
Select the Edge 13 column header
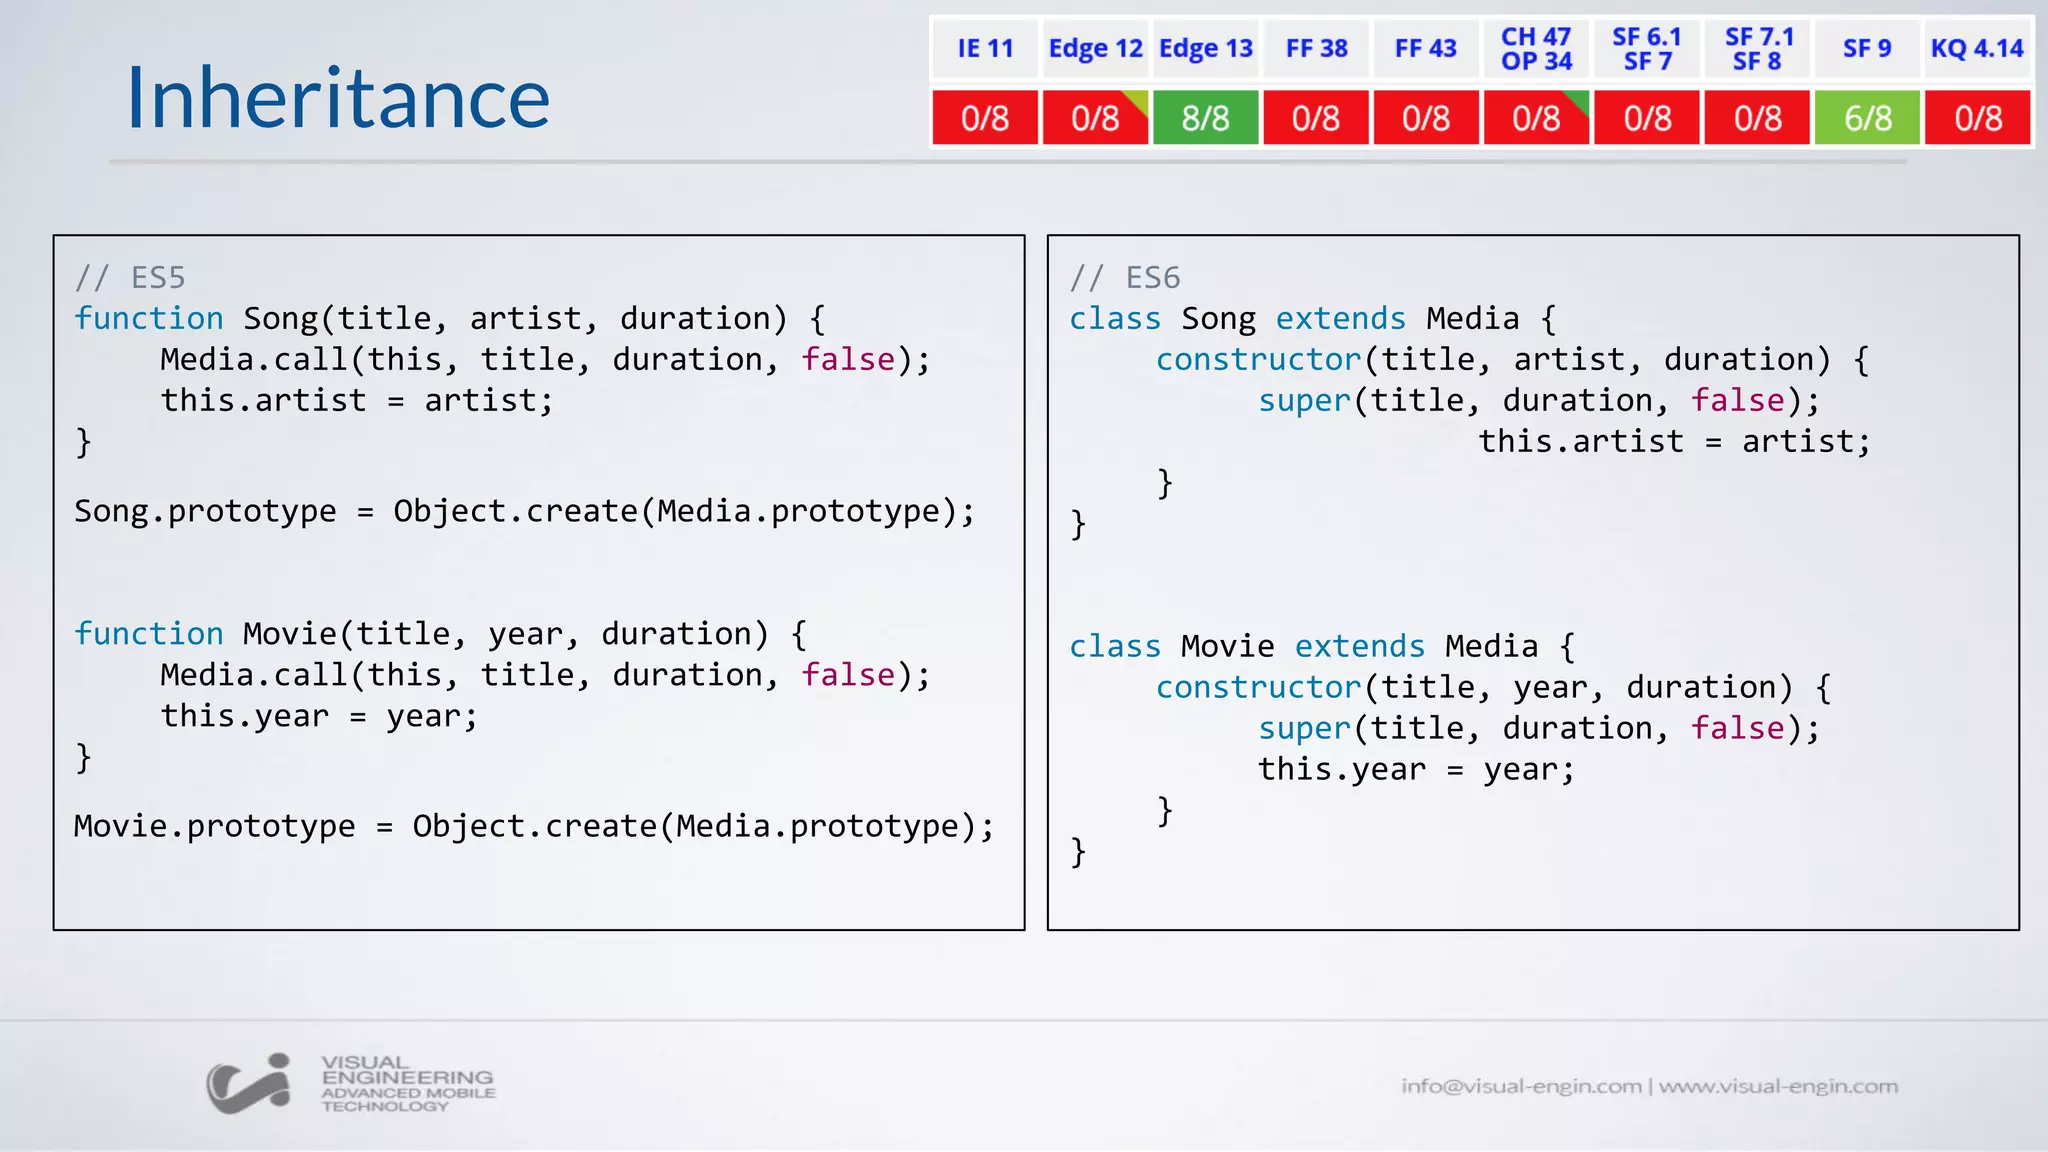pyautogui.click(x=1205, y=49)
